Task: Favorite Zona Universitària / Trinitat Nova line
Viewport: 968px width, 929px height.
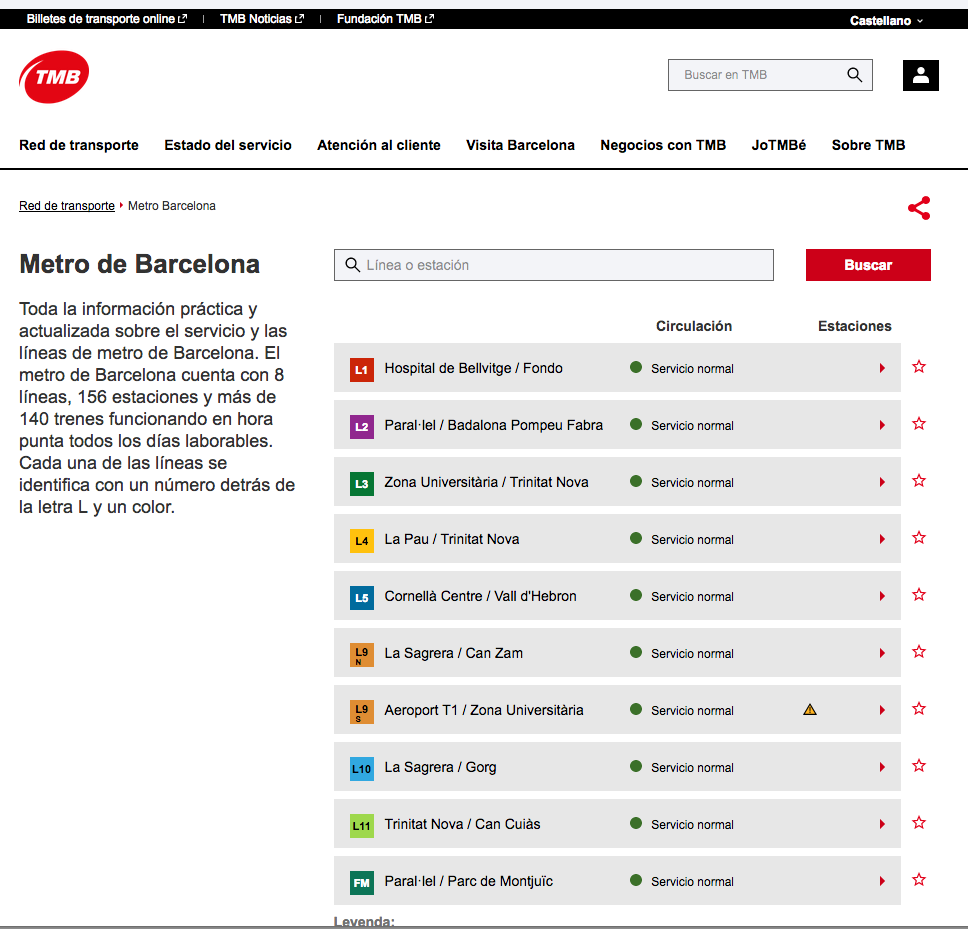Action: [919, 480]
